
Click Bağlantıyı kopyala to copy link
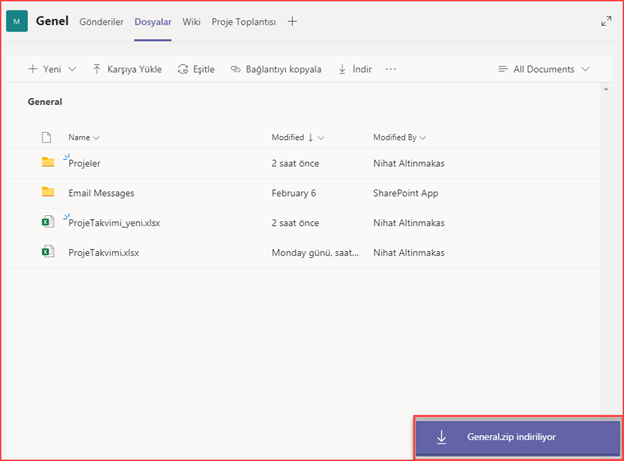[x=276, y=69]
